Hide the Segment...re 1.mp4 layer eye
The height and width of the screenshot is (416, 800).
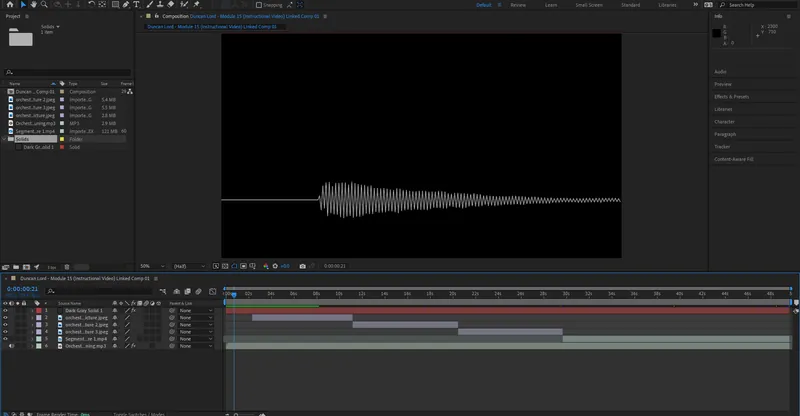point(5,339)
